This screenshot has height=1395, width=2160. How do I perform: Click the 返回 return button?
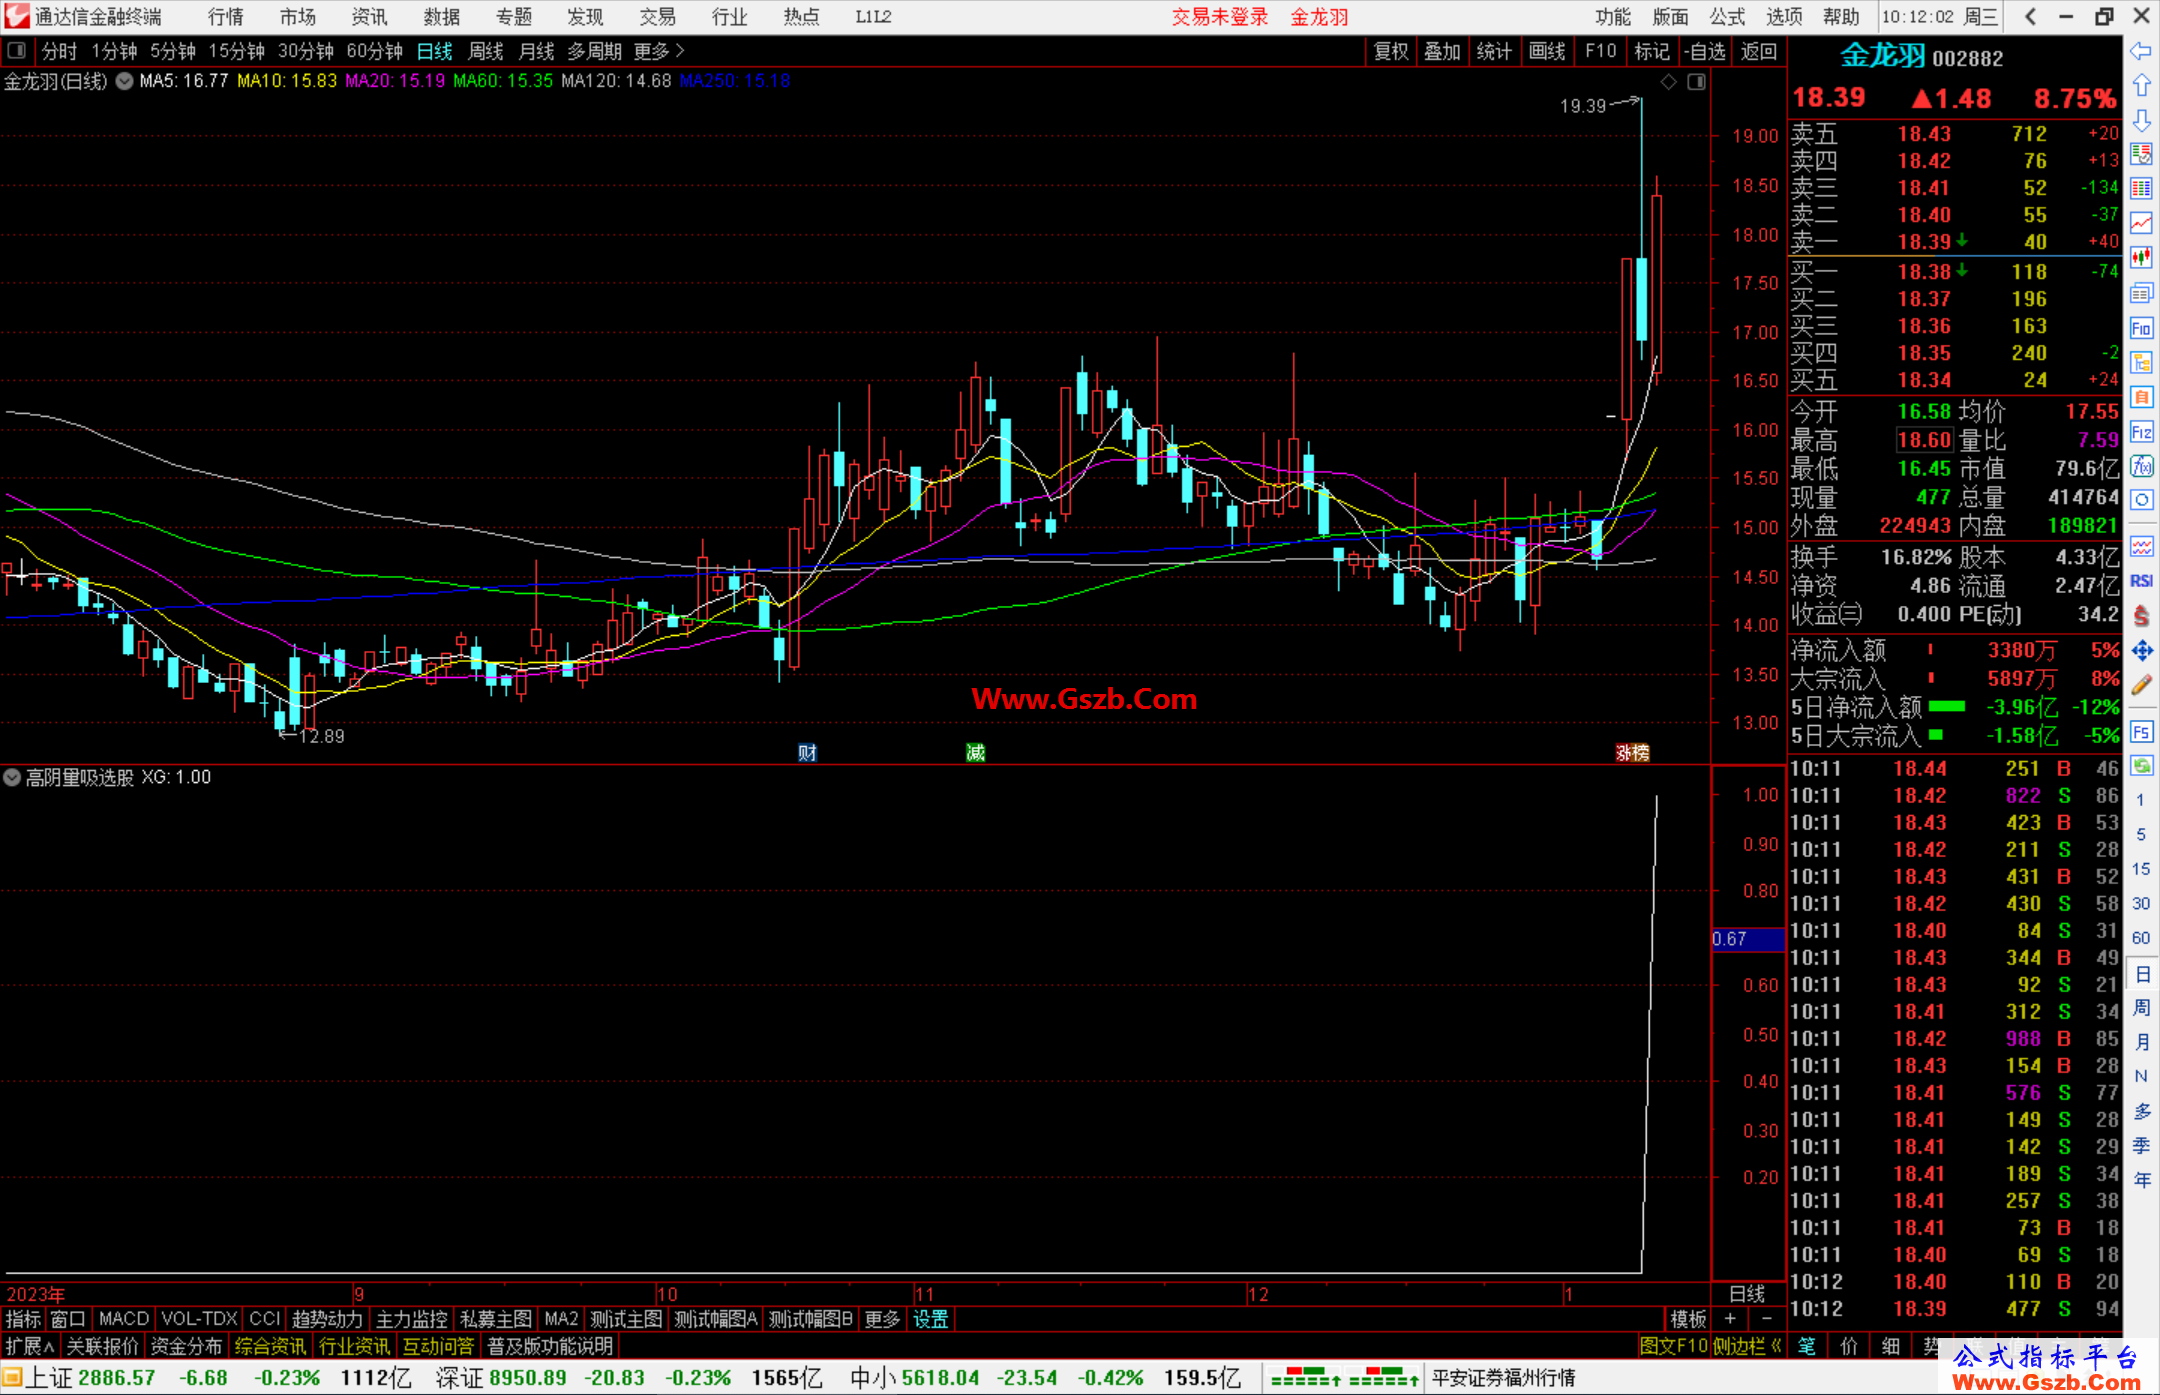pyautogui.click(x=1758, y=51)
